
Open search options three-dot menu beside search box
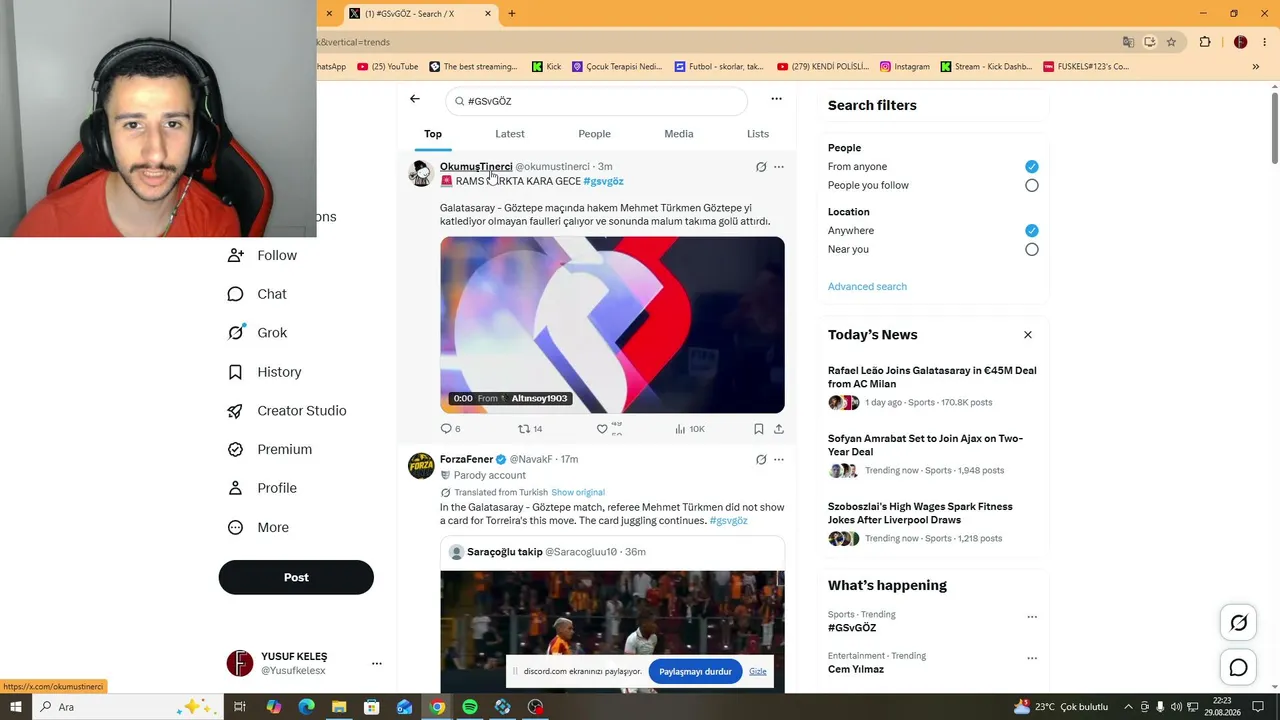pos(776,99)
